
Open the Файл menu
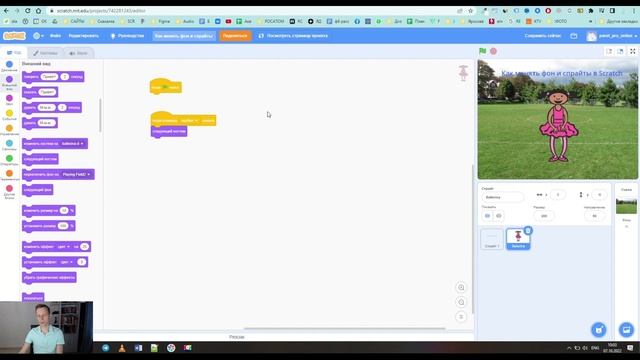[x=55, y=36]
